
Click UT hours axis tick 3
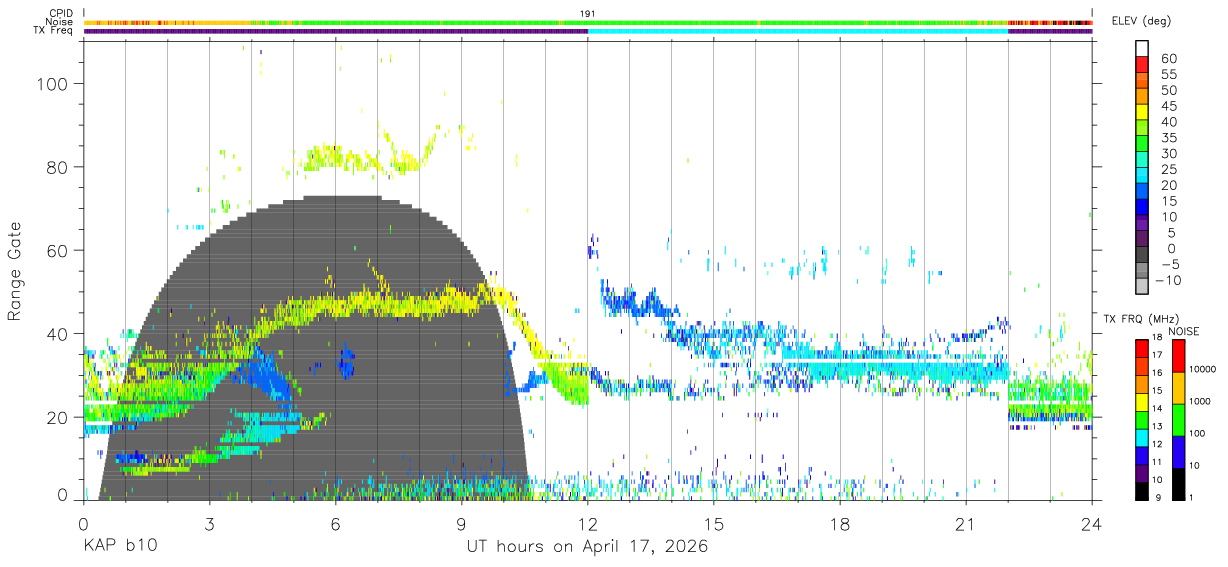tap(209, 524)
